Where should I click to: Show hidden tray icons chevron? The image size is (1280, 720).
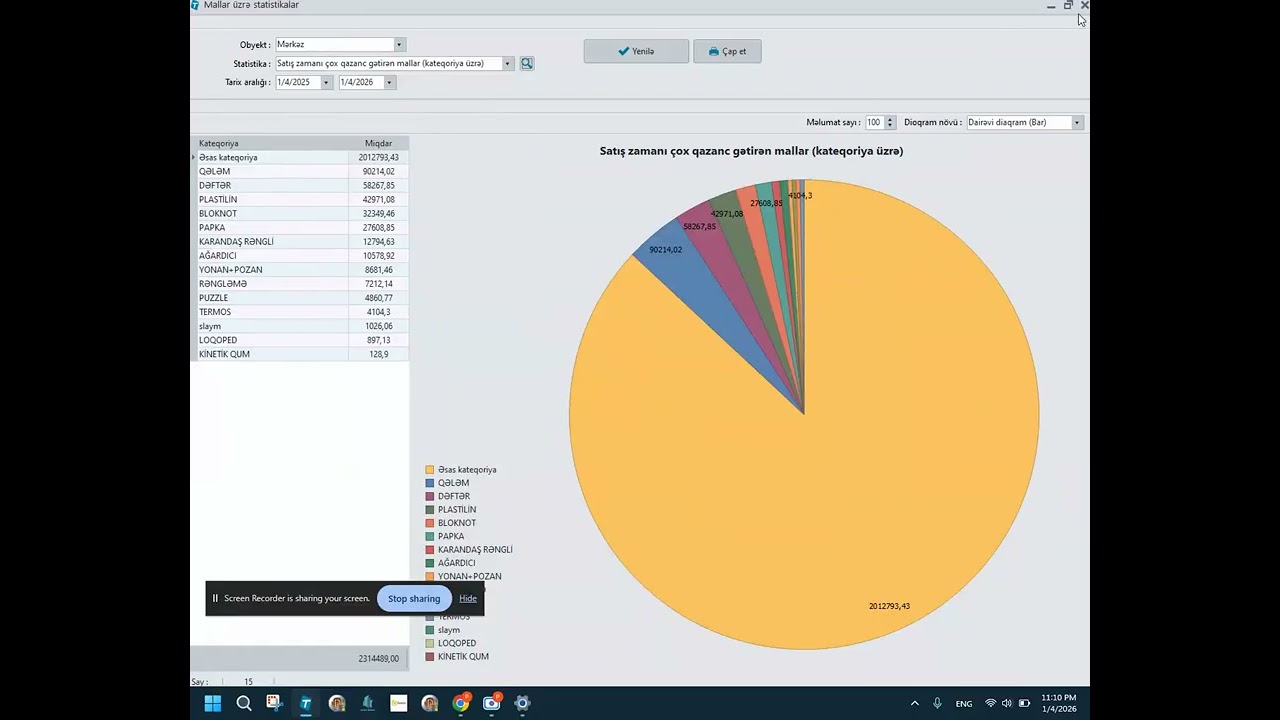click(914, 703)
